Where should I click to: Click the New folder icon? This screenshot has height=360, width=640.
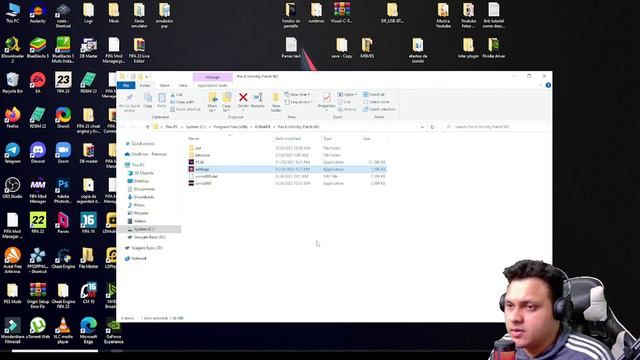[x=276, y=98]
